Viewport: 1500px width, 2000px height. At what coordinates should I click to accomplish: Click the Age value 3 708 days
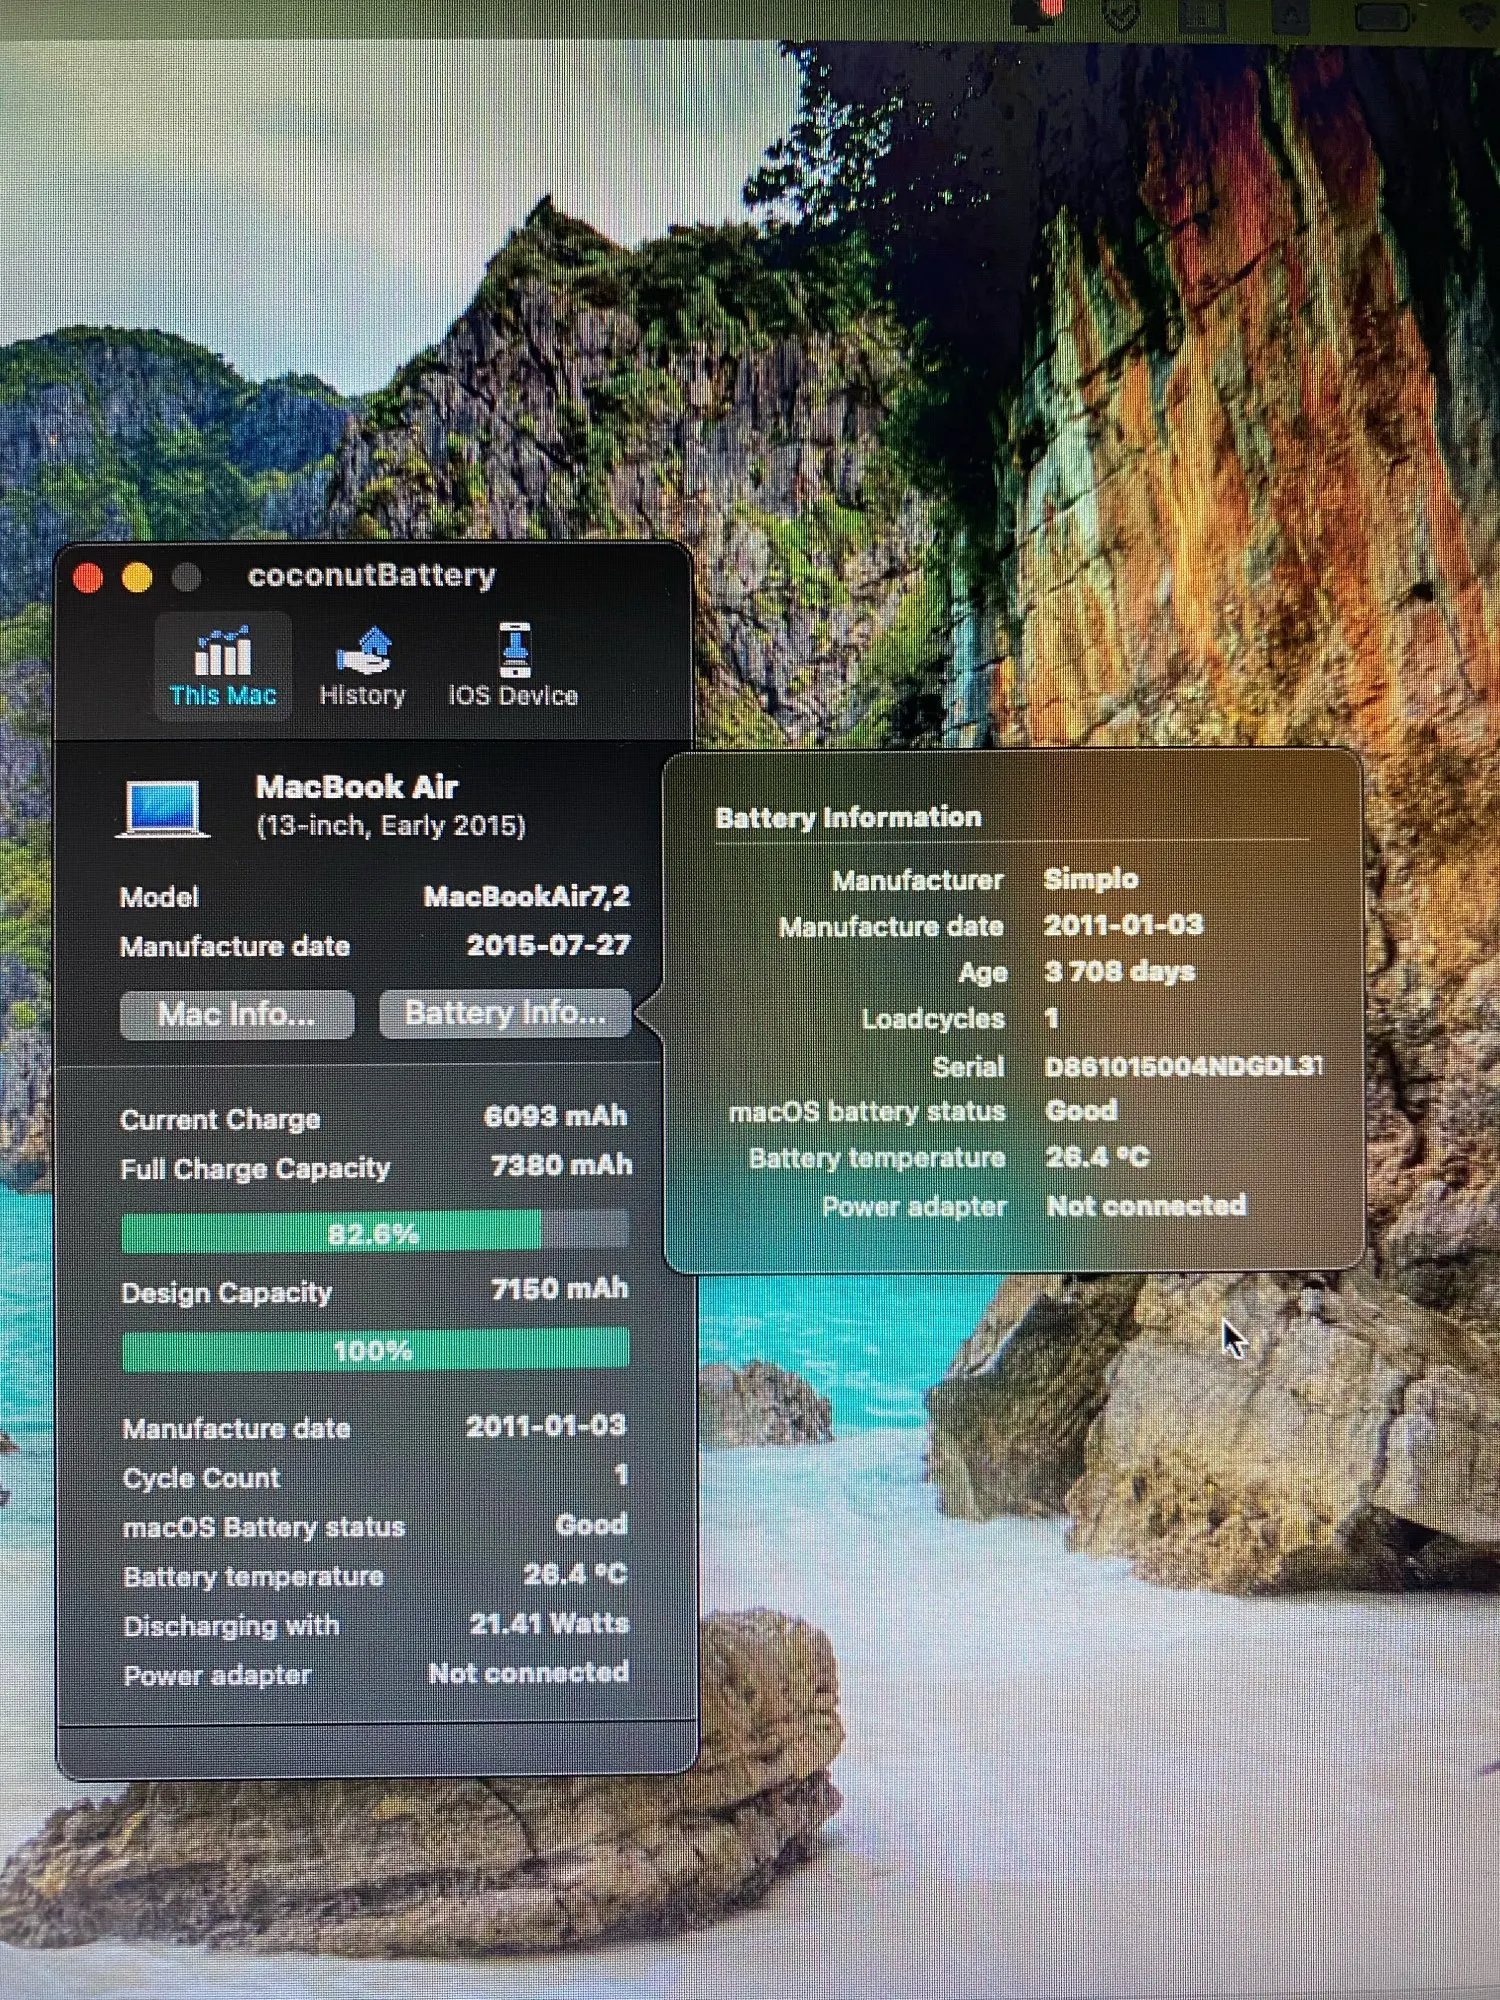pyautogui.click(x=1119, y=971)
